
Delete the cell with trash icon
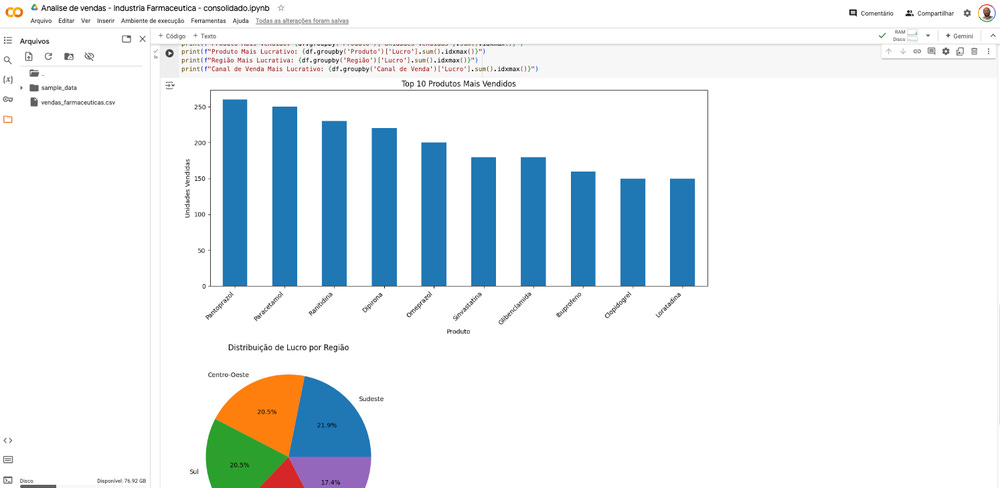click(974, 51)
